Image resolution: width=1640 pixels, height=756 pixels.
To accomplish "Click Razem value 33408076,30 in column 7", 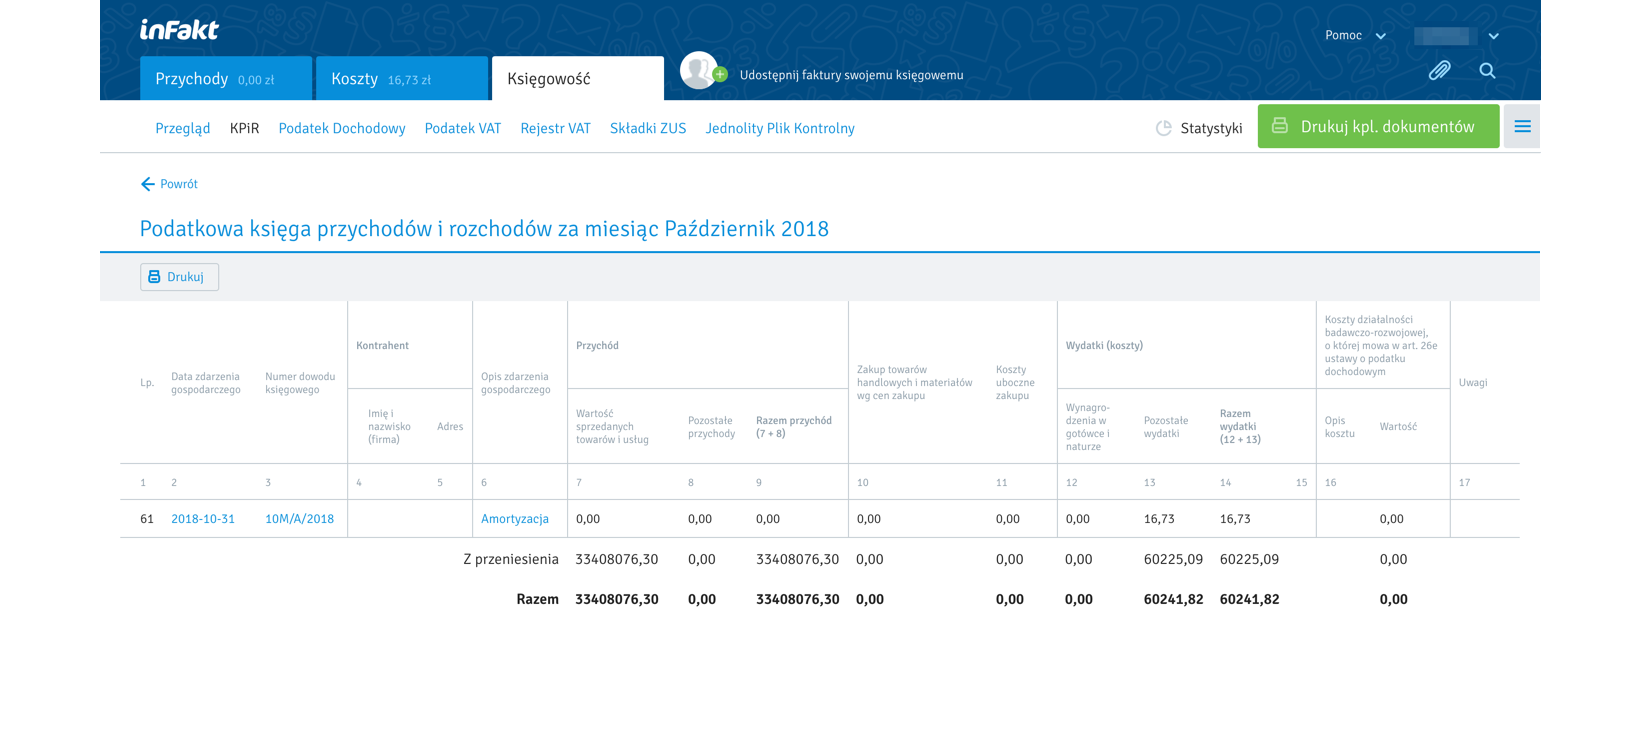I will click(x=617, y=599).
